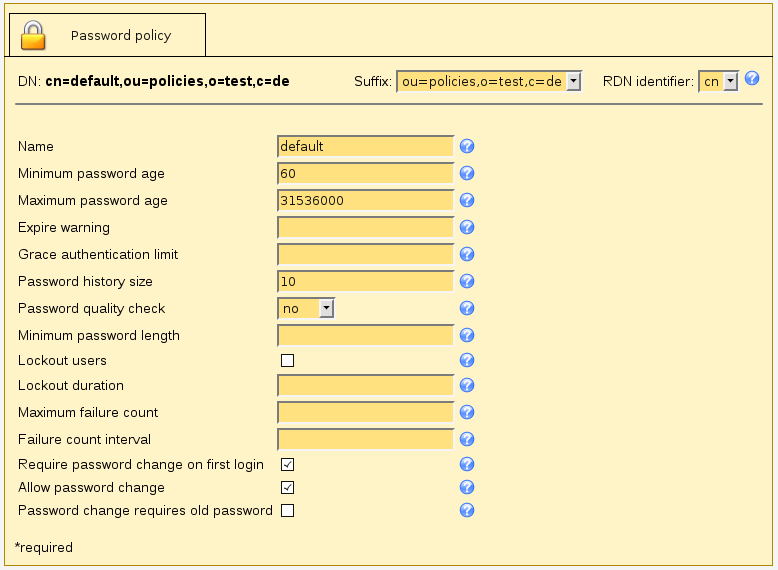Show help for RDN identifier
Screen dimensions: 778x570
click(752, 79)
